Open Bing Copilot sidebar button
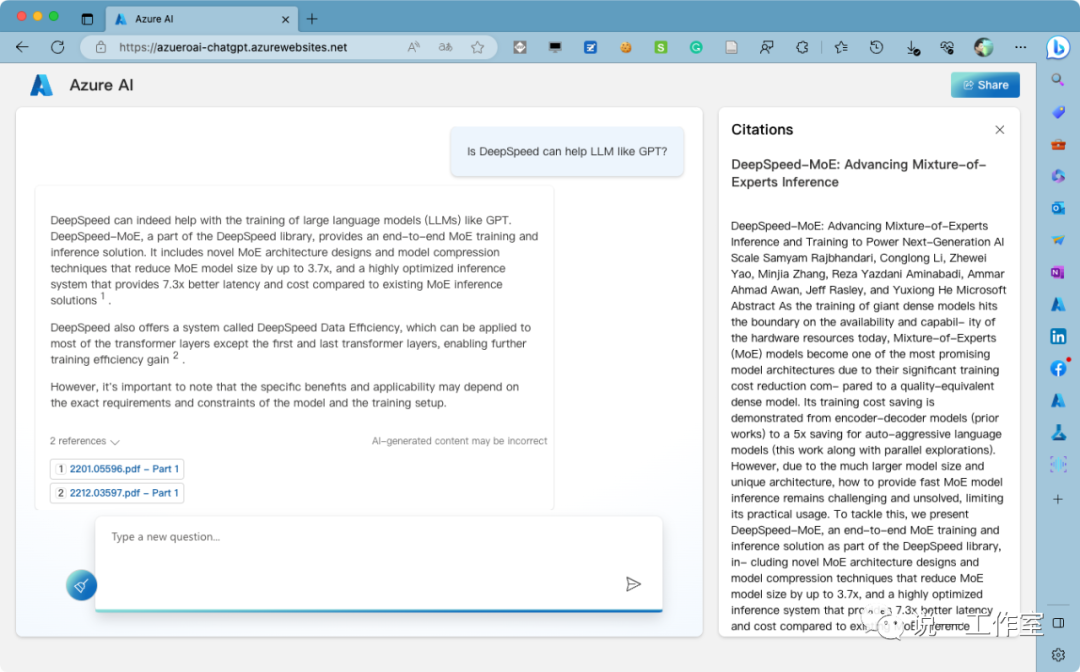 point(1058,48)
